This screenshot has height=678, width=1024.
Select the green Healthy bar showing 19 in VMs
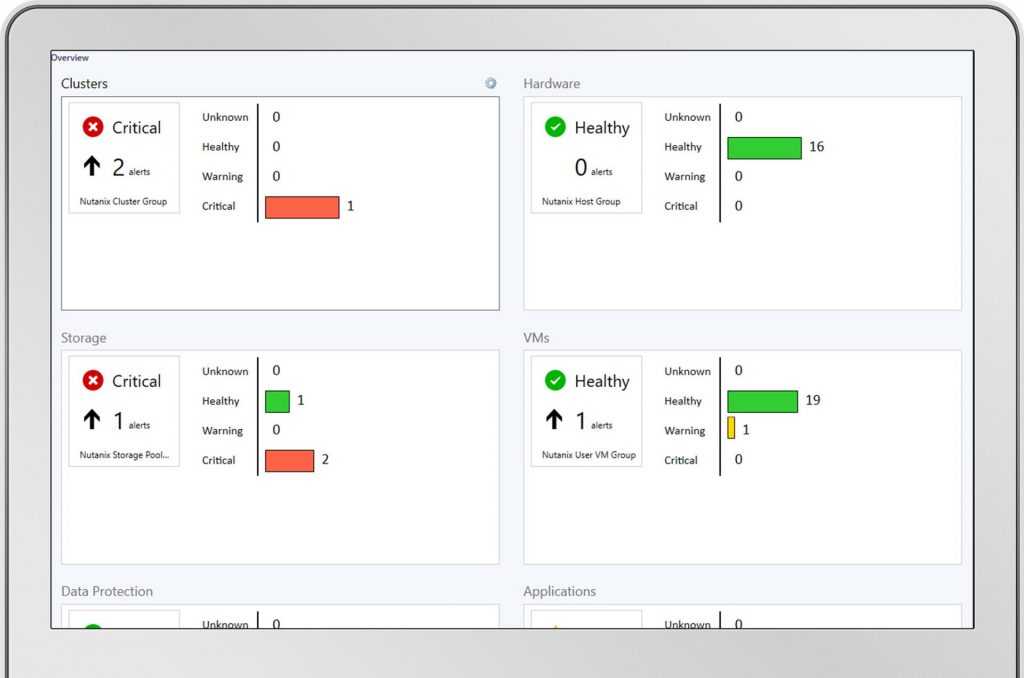(763, 402)
